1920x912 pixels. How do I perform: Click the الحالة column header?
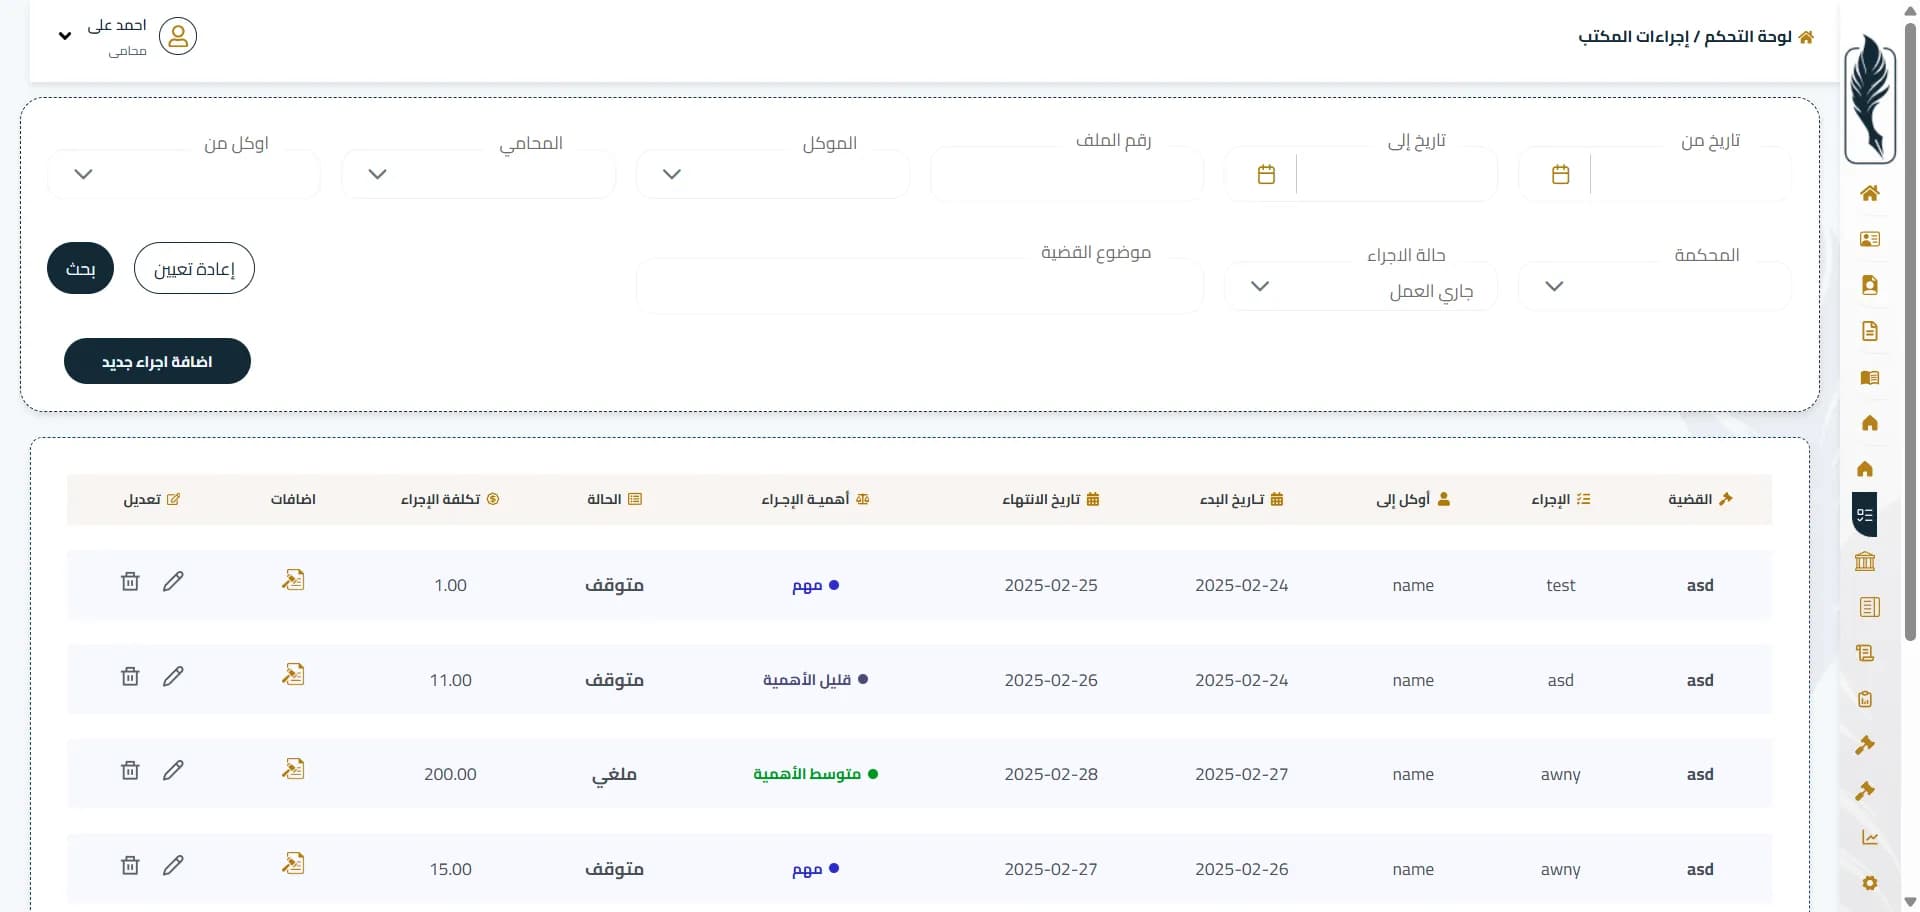point(614,499)
